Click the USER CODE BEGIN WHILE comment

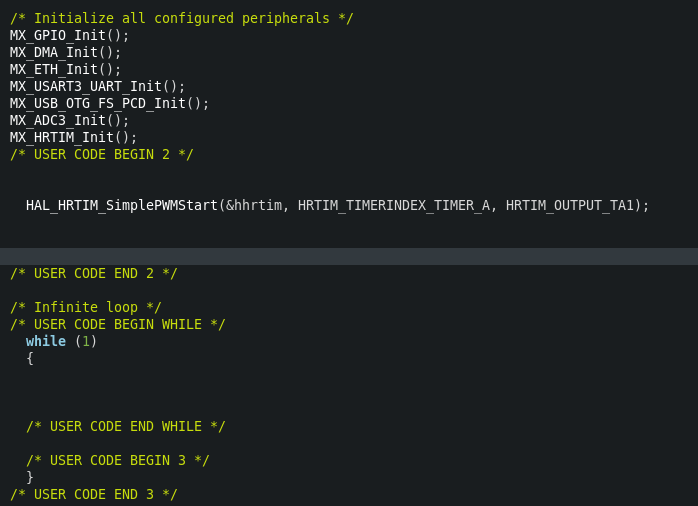coord(118,324)
